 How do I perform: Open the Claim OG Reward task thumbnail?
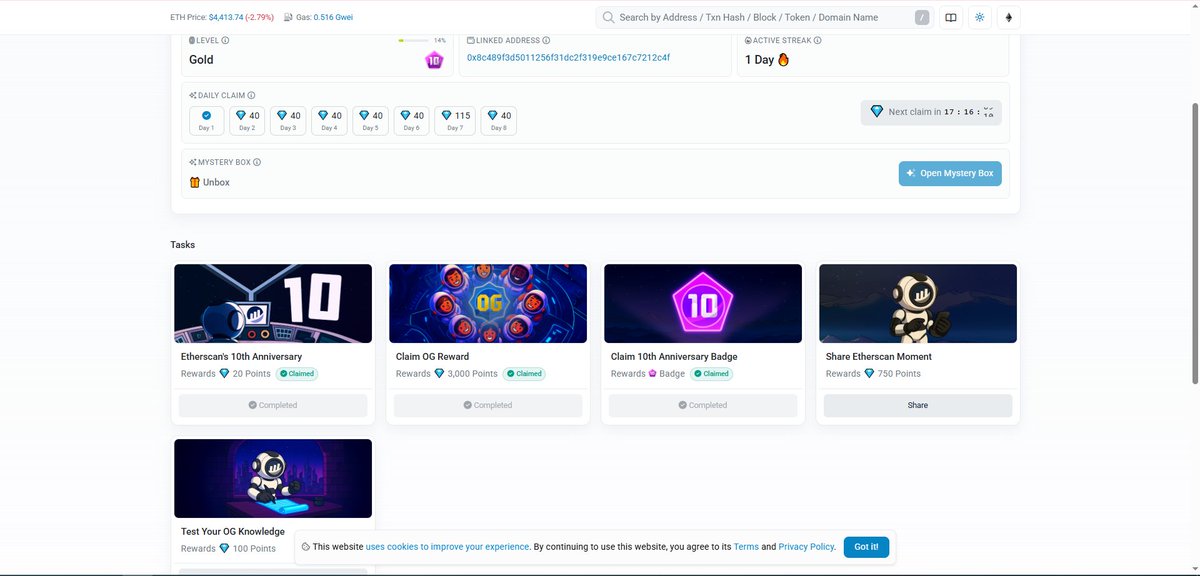(x=487, y=302)
